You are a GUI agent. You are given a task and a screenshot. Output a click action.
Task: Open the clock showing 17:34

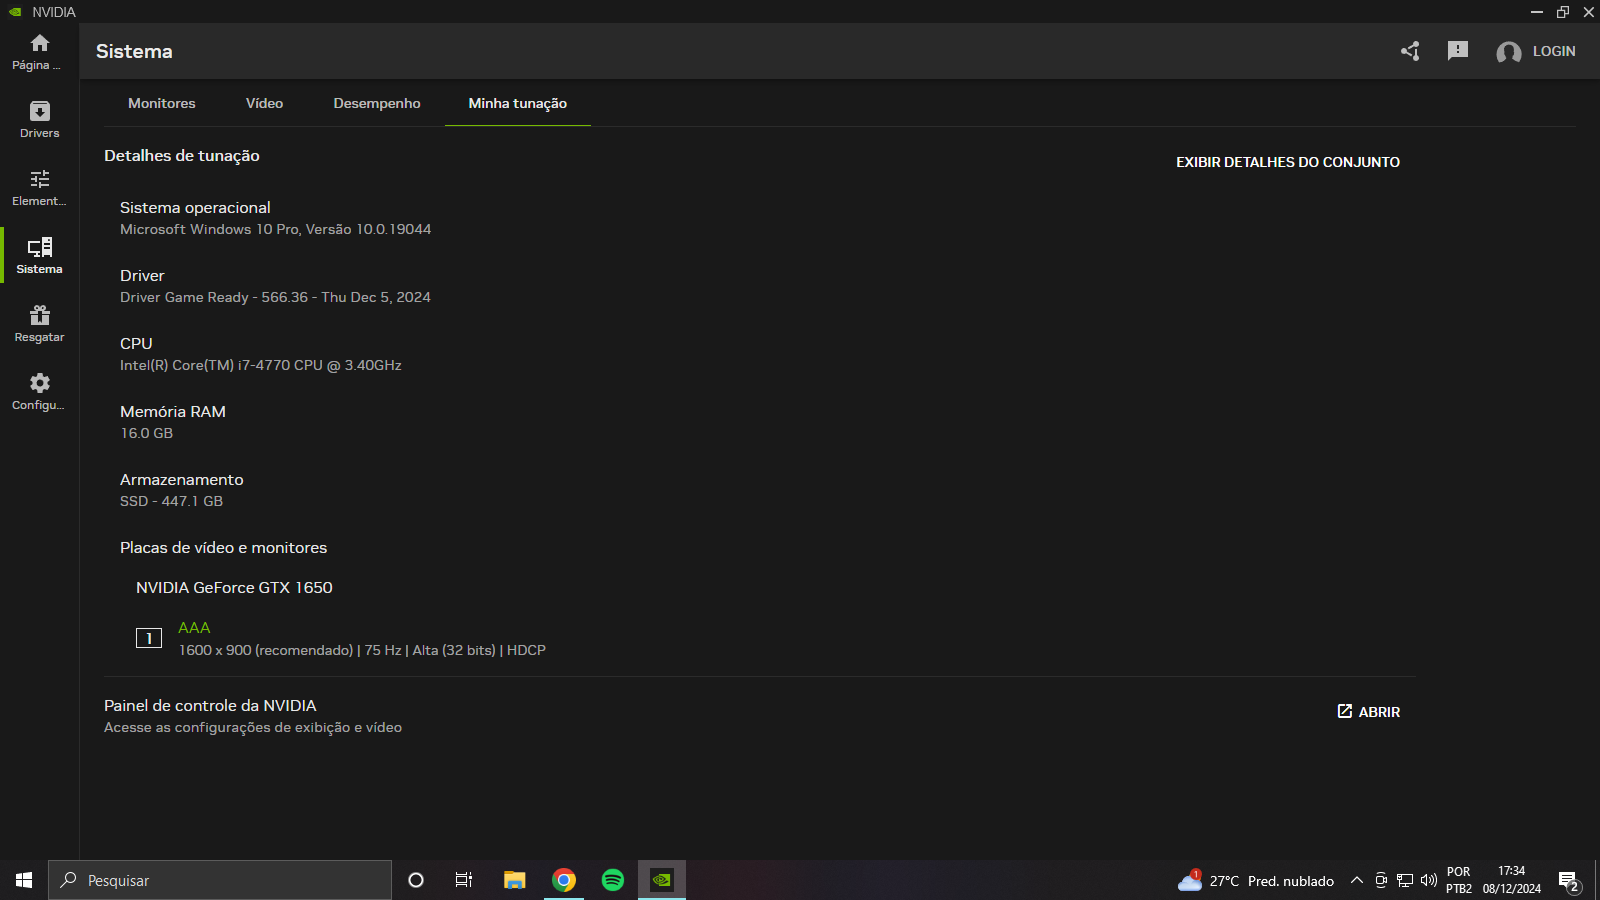click(1512, 880)
